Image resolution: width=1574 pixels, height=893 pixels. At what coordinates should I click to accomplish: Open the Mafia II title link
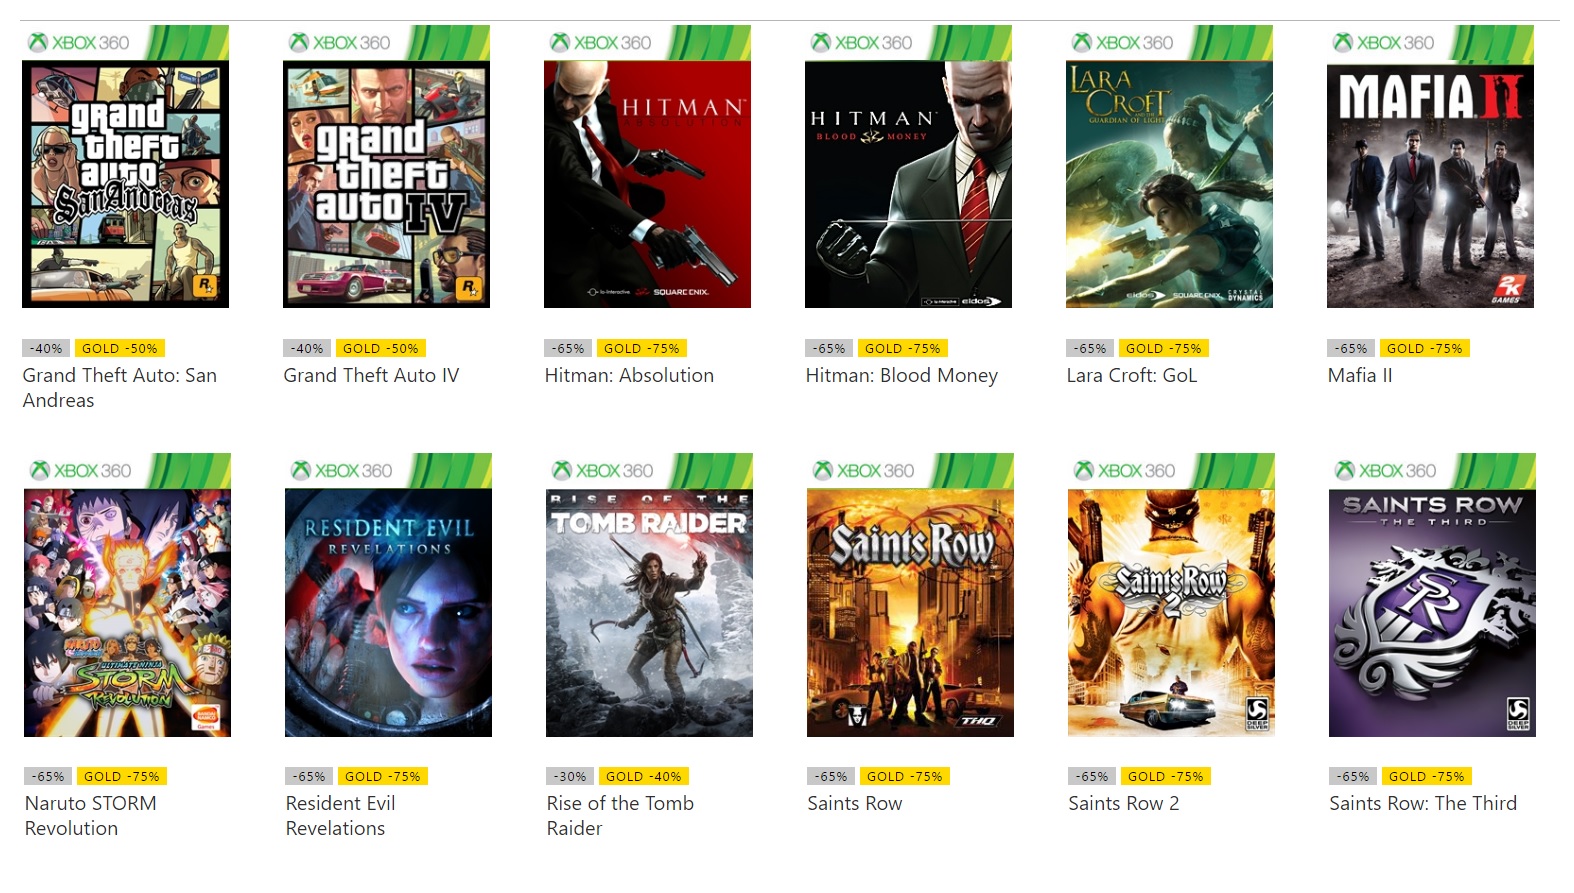click(1359, 375)
